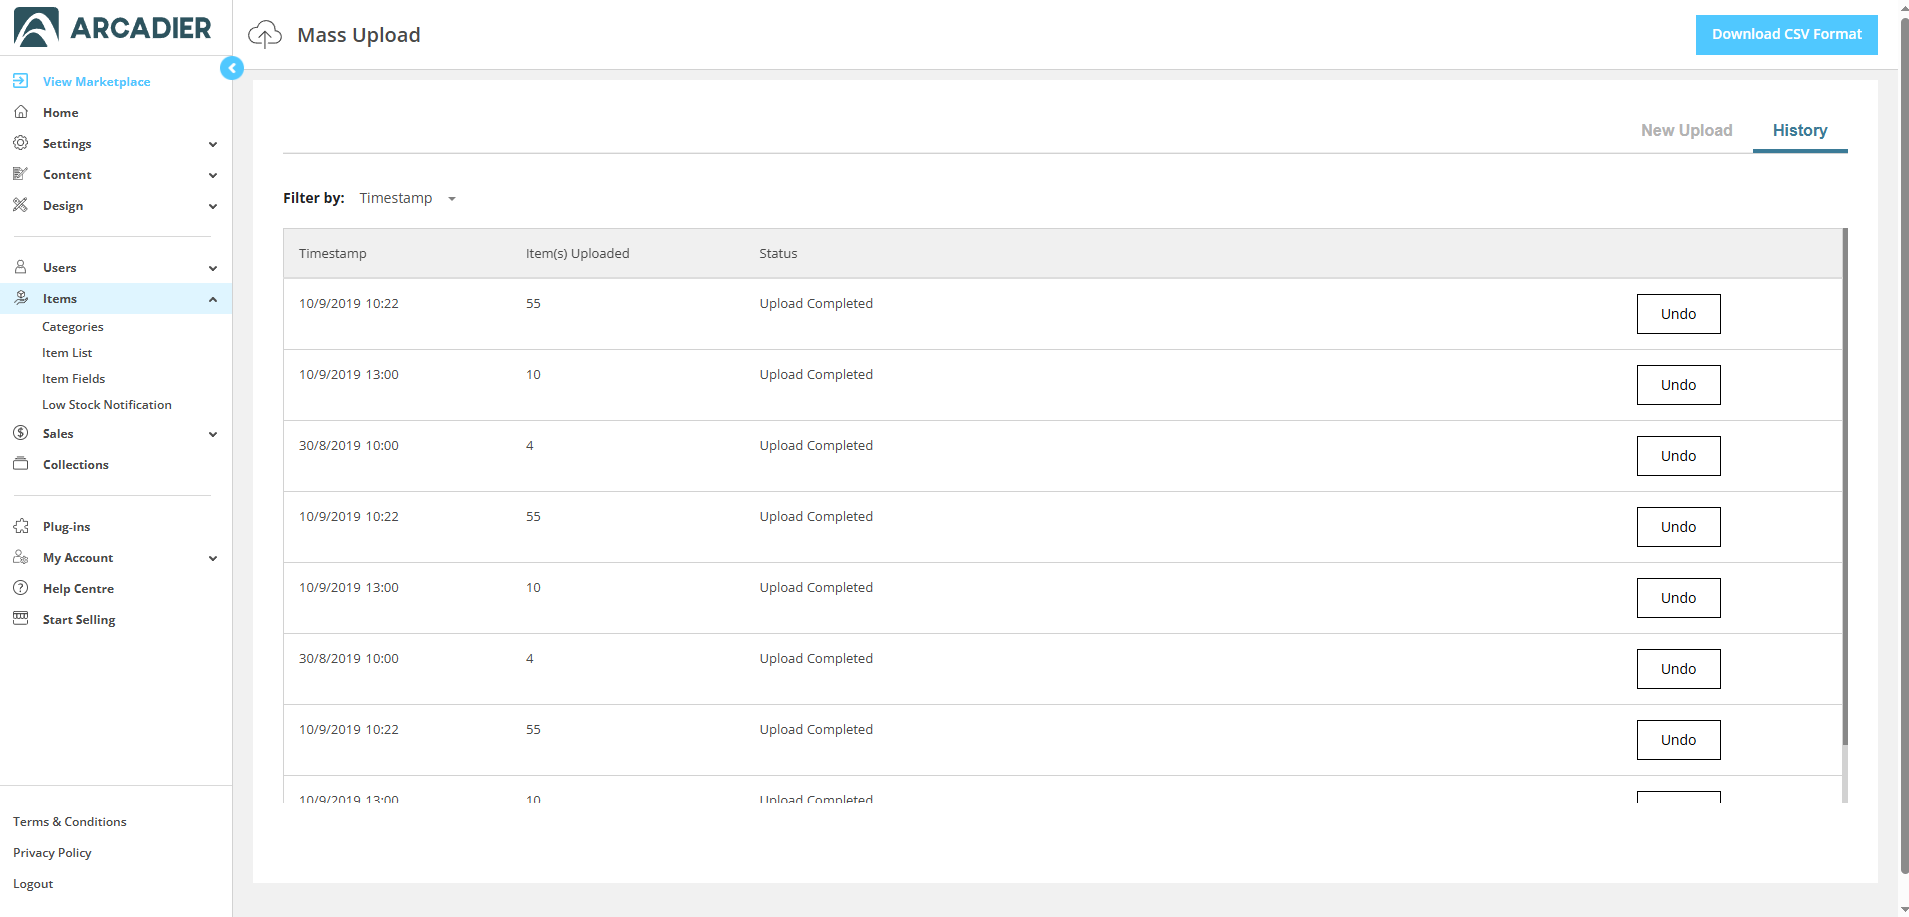Open the View Marketplace link
This screenshot has width=1909, height=917.
[97, 82]
